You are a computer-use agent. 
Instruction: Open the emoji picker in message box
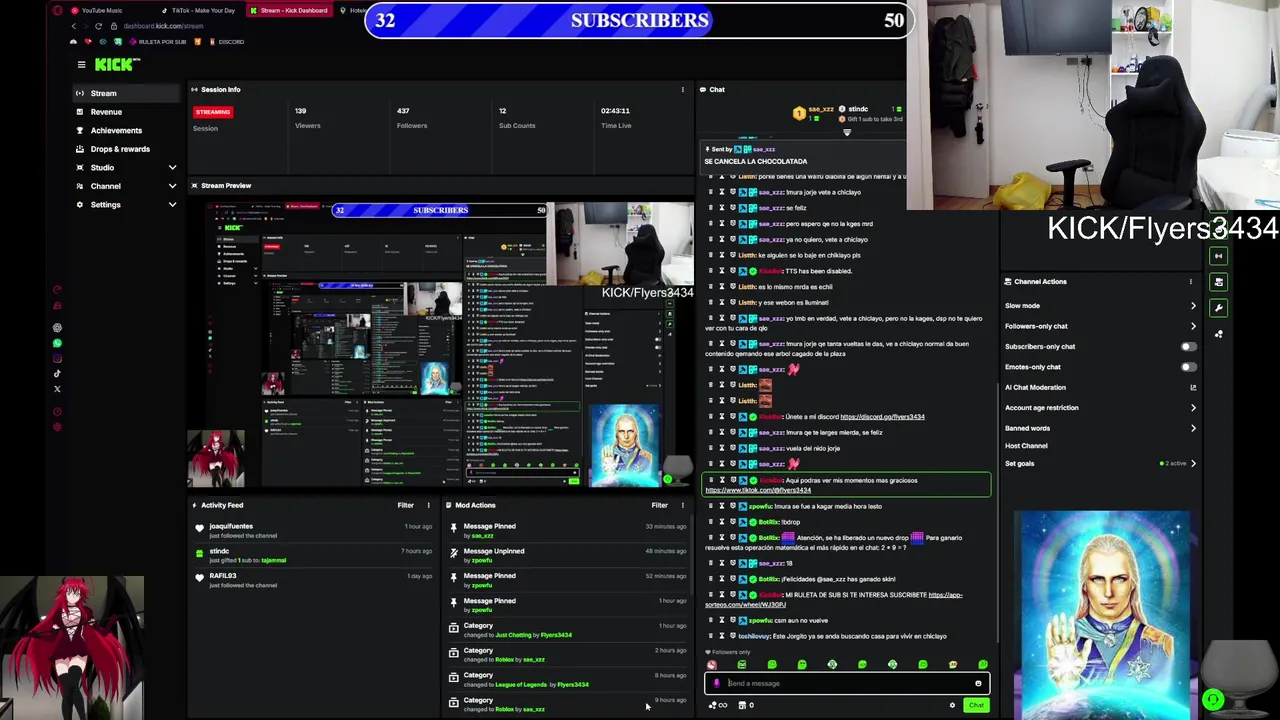978,684
